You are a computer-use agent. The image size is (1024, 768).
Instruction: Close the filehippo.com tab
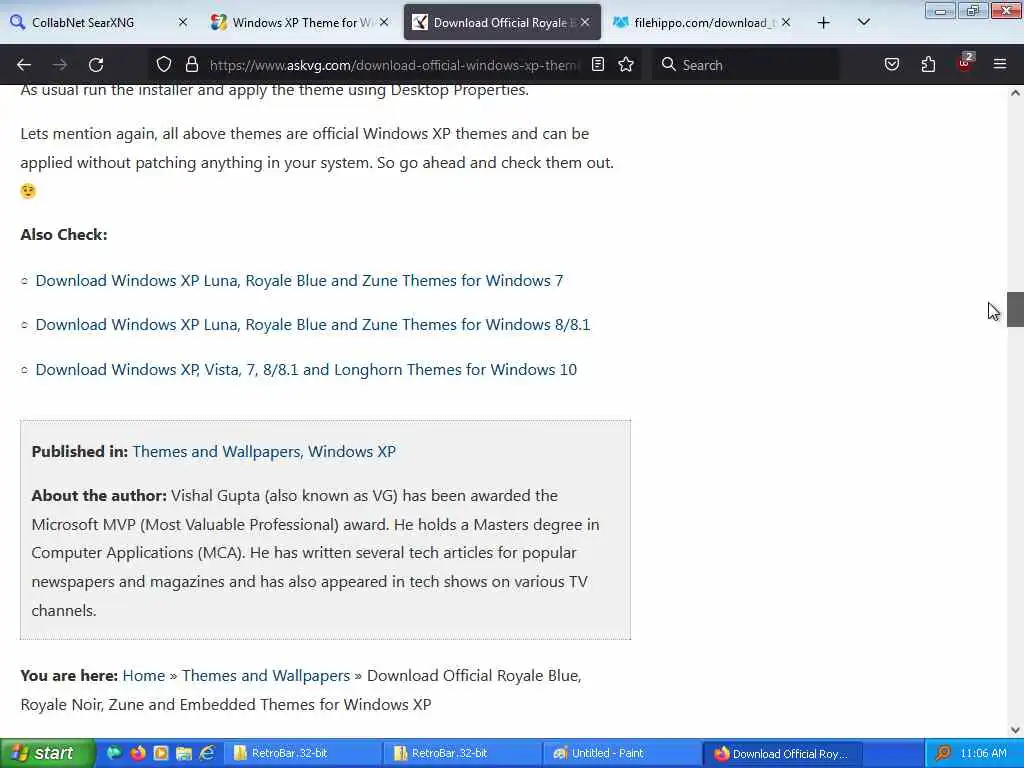coord(786,22)
